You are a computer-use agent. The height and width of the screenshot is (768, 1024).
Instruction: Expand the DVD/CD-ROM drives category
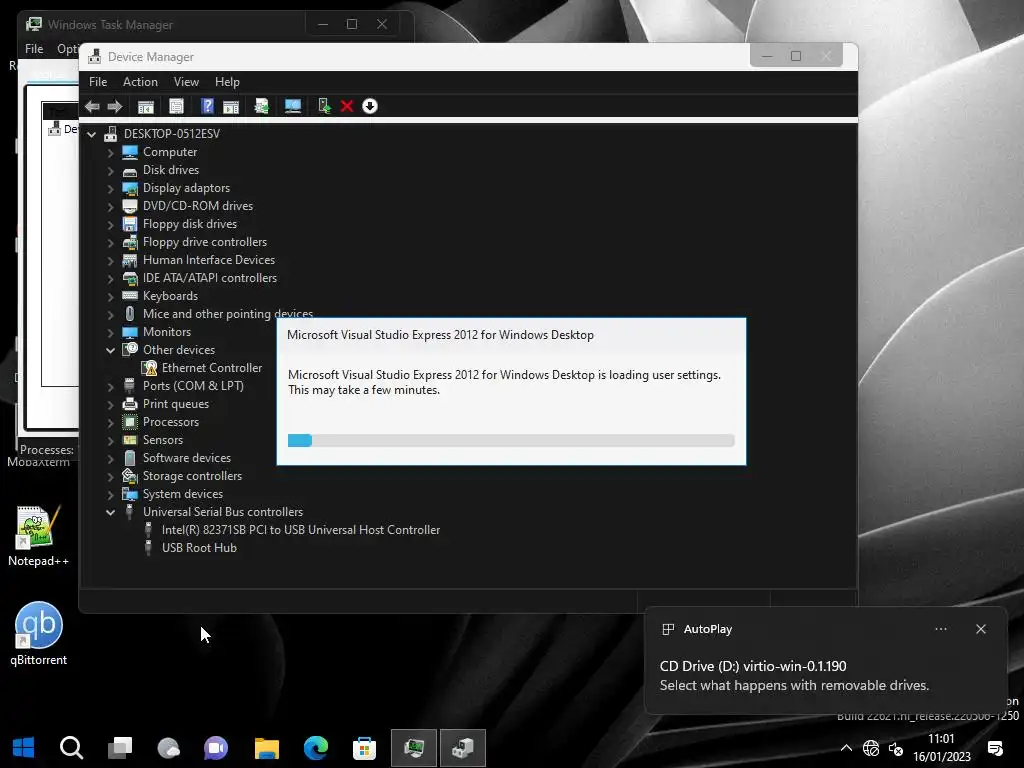pyautogui.click(x=110, y=206)
